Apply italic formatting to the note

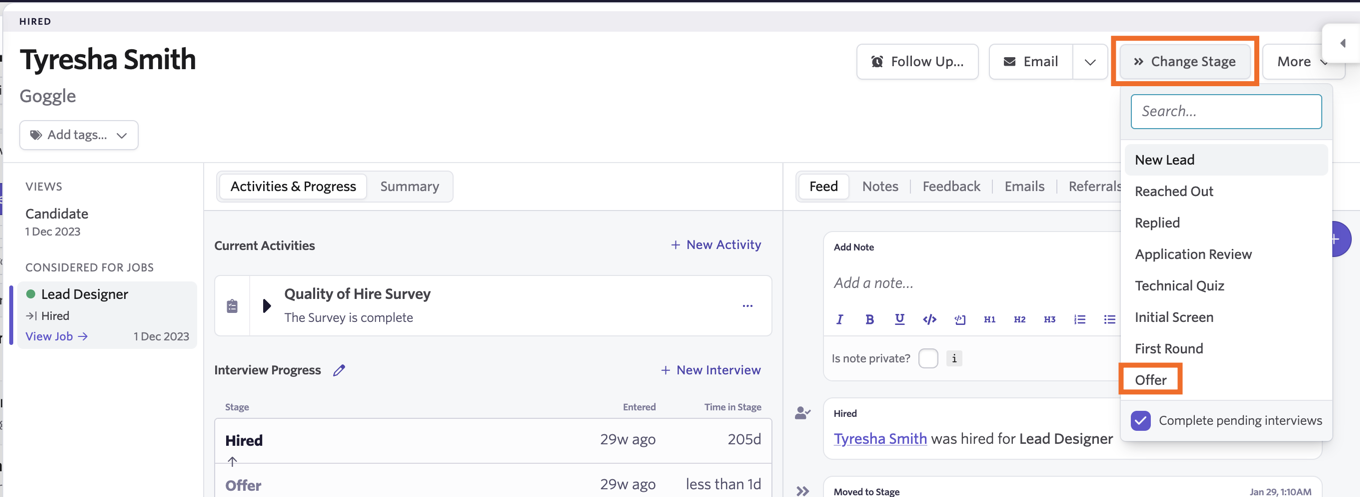839,319
